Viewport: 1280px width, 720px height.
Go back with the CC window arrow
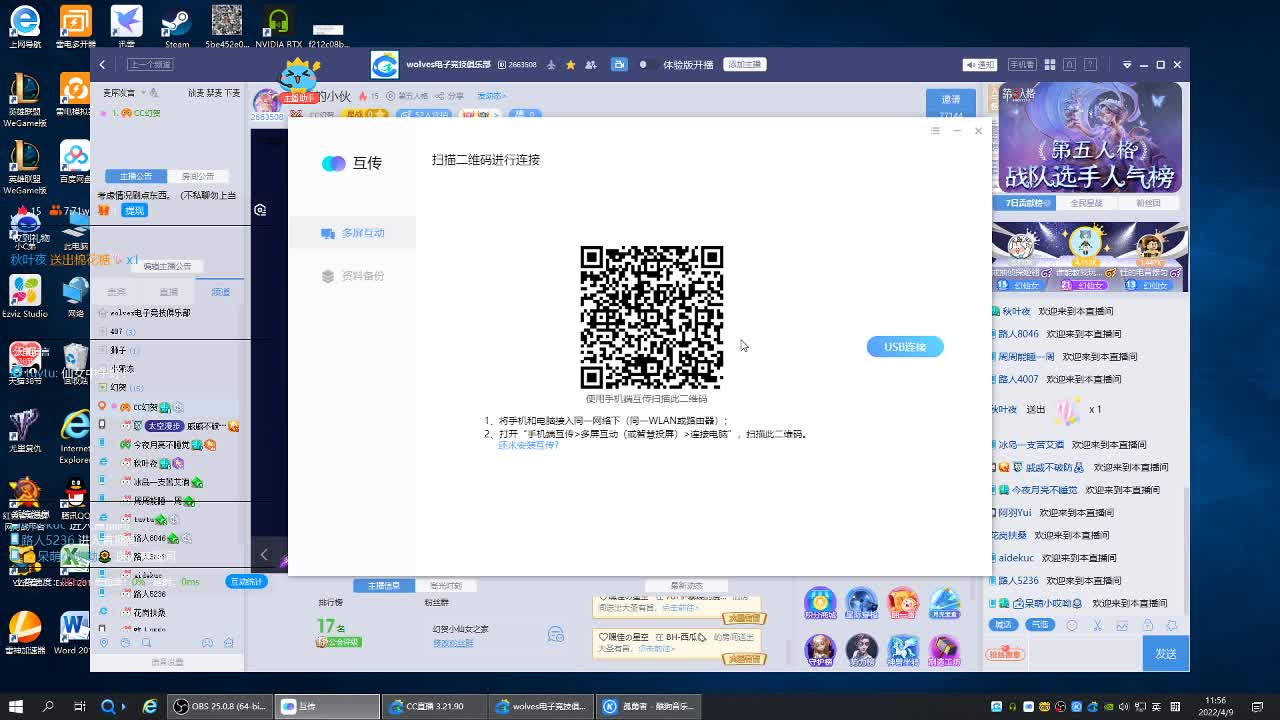(x=102, y=64)
